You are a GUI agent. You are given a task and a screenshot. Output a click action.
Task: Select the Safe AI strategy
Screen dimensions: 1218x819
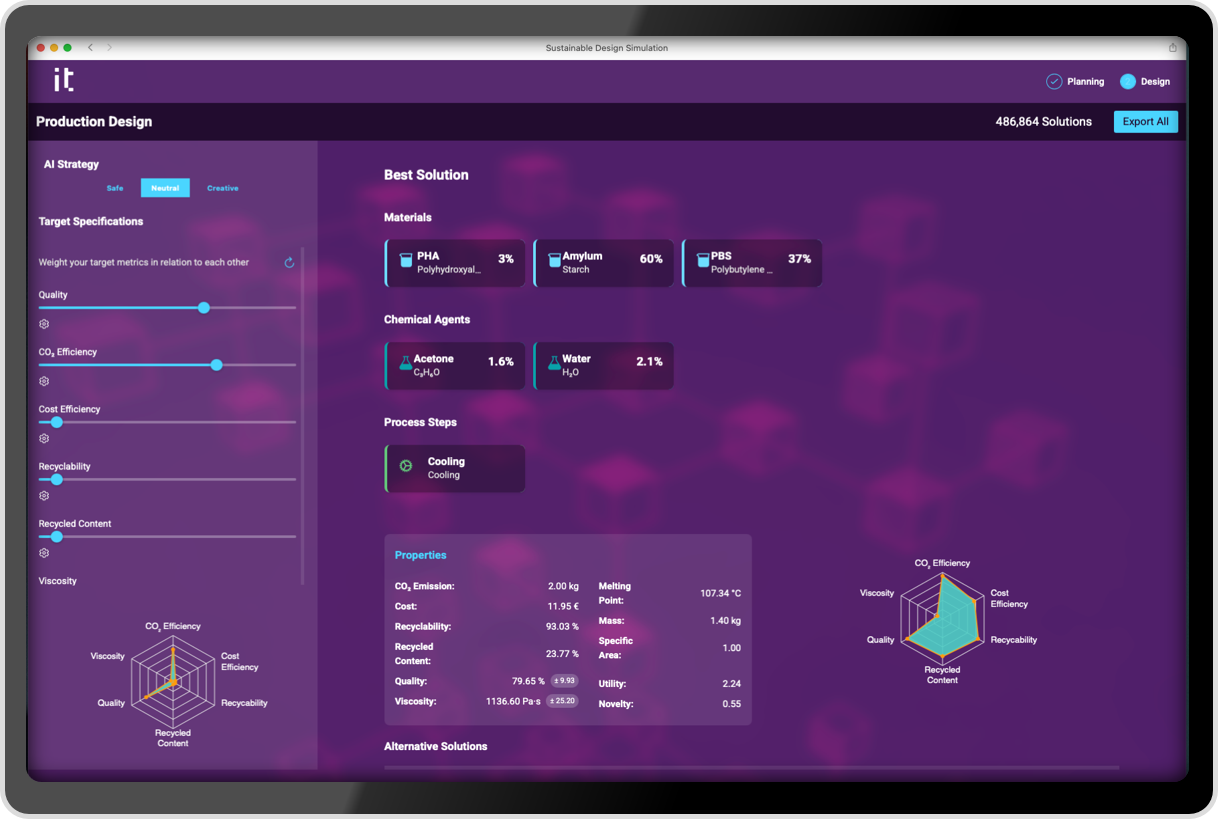pos(115,188)
